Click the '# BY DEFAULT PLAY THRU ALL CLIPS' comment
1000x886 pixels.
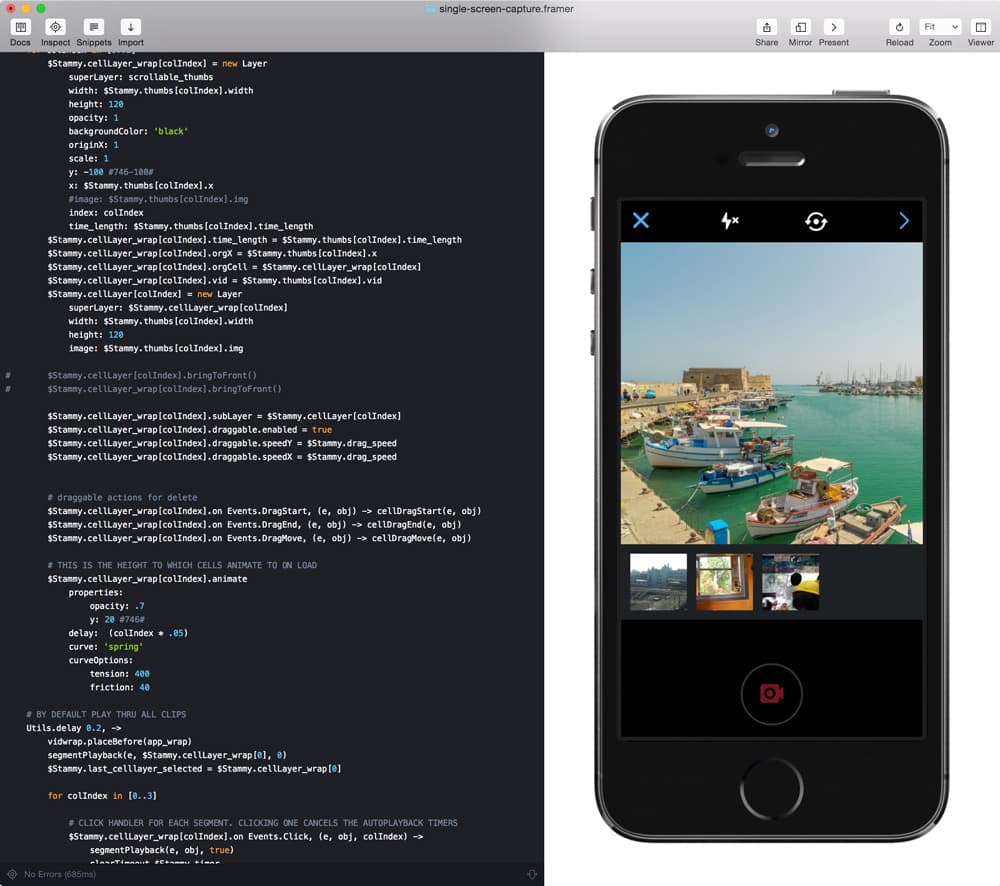[x=107, y=714]
